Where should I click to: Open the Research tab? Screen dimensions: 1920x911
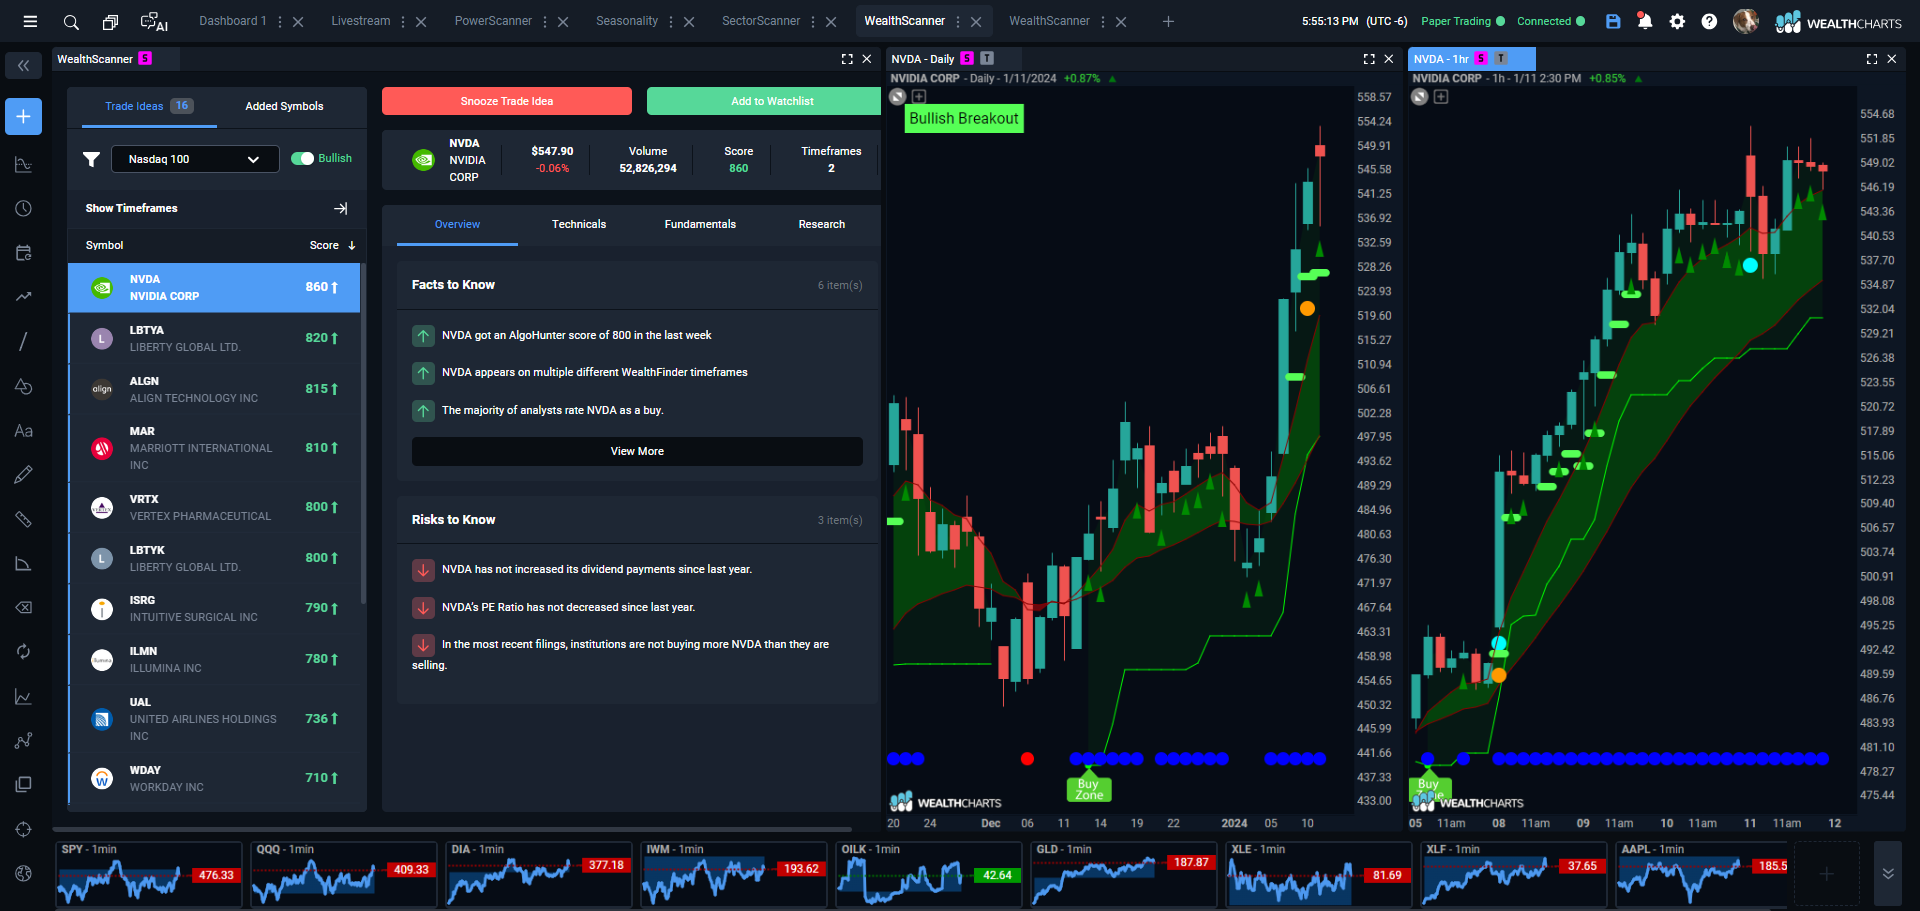(822, 224)
